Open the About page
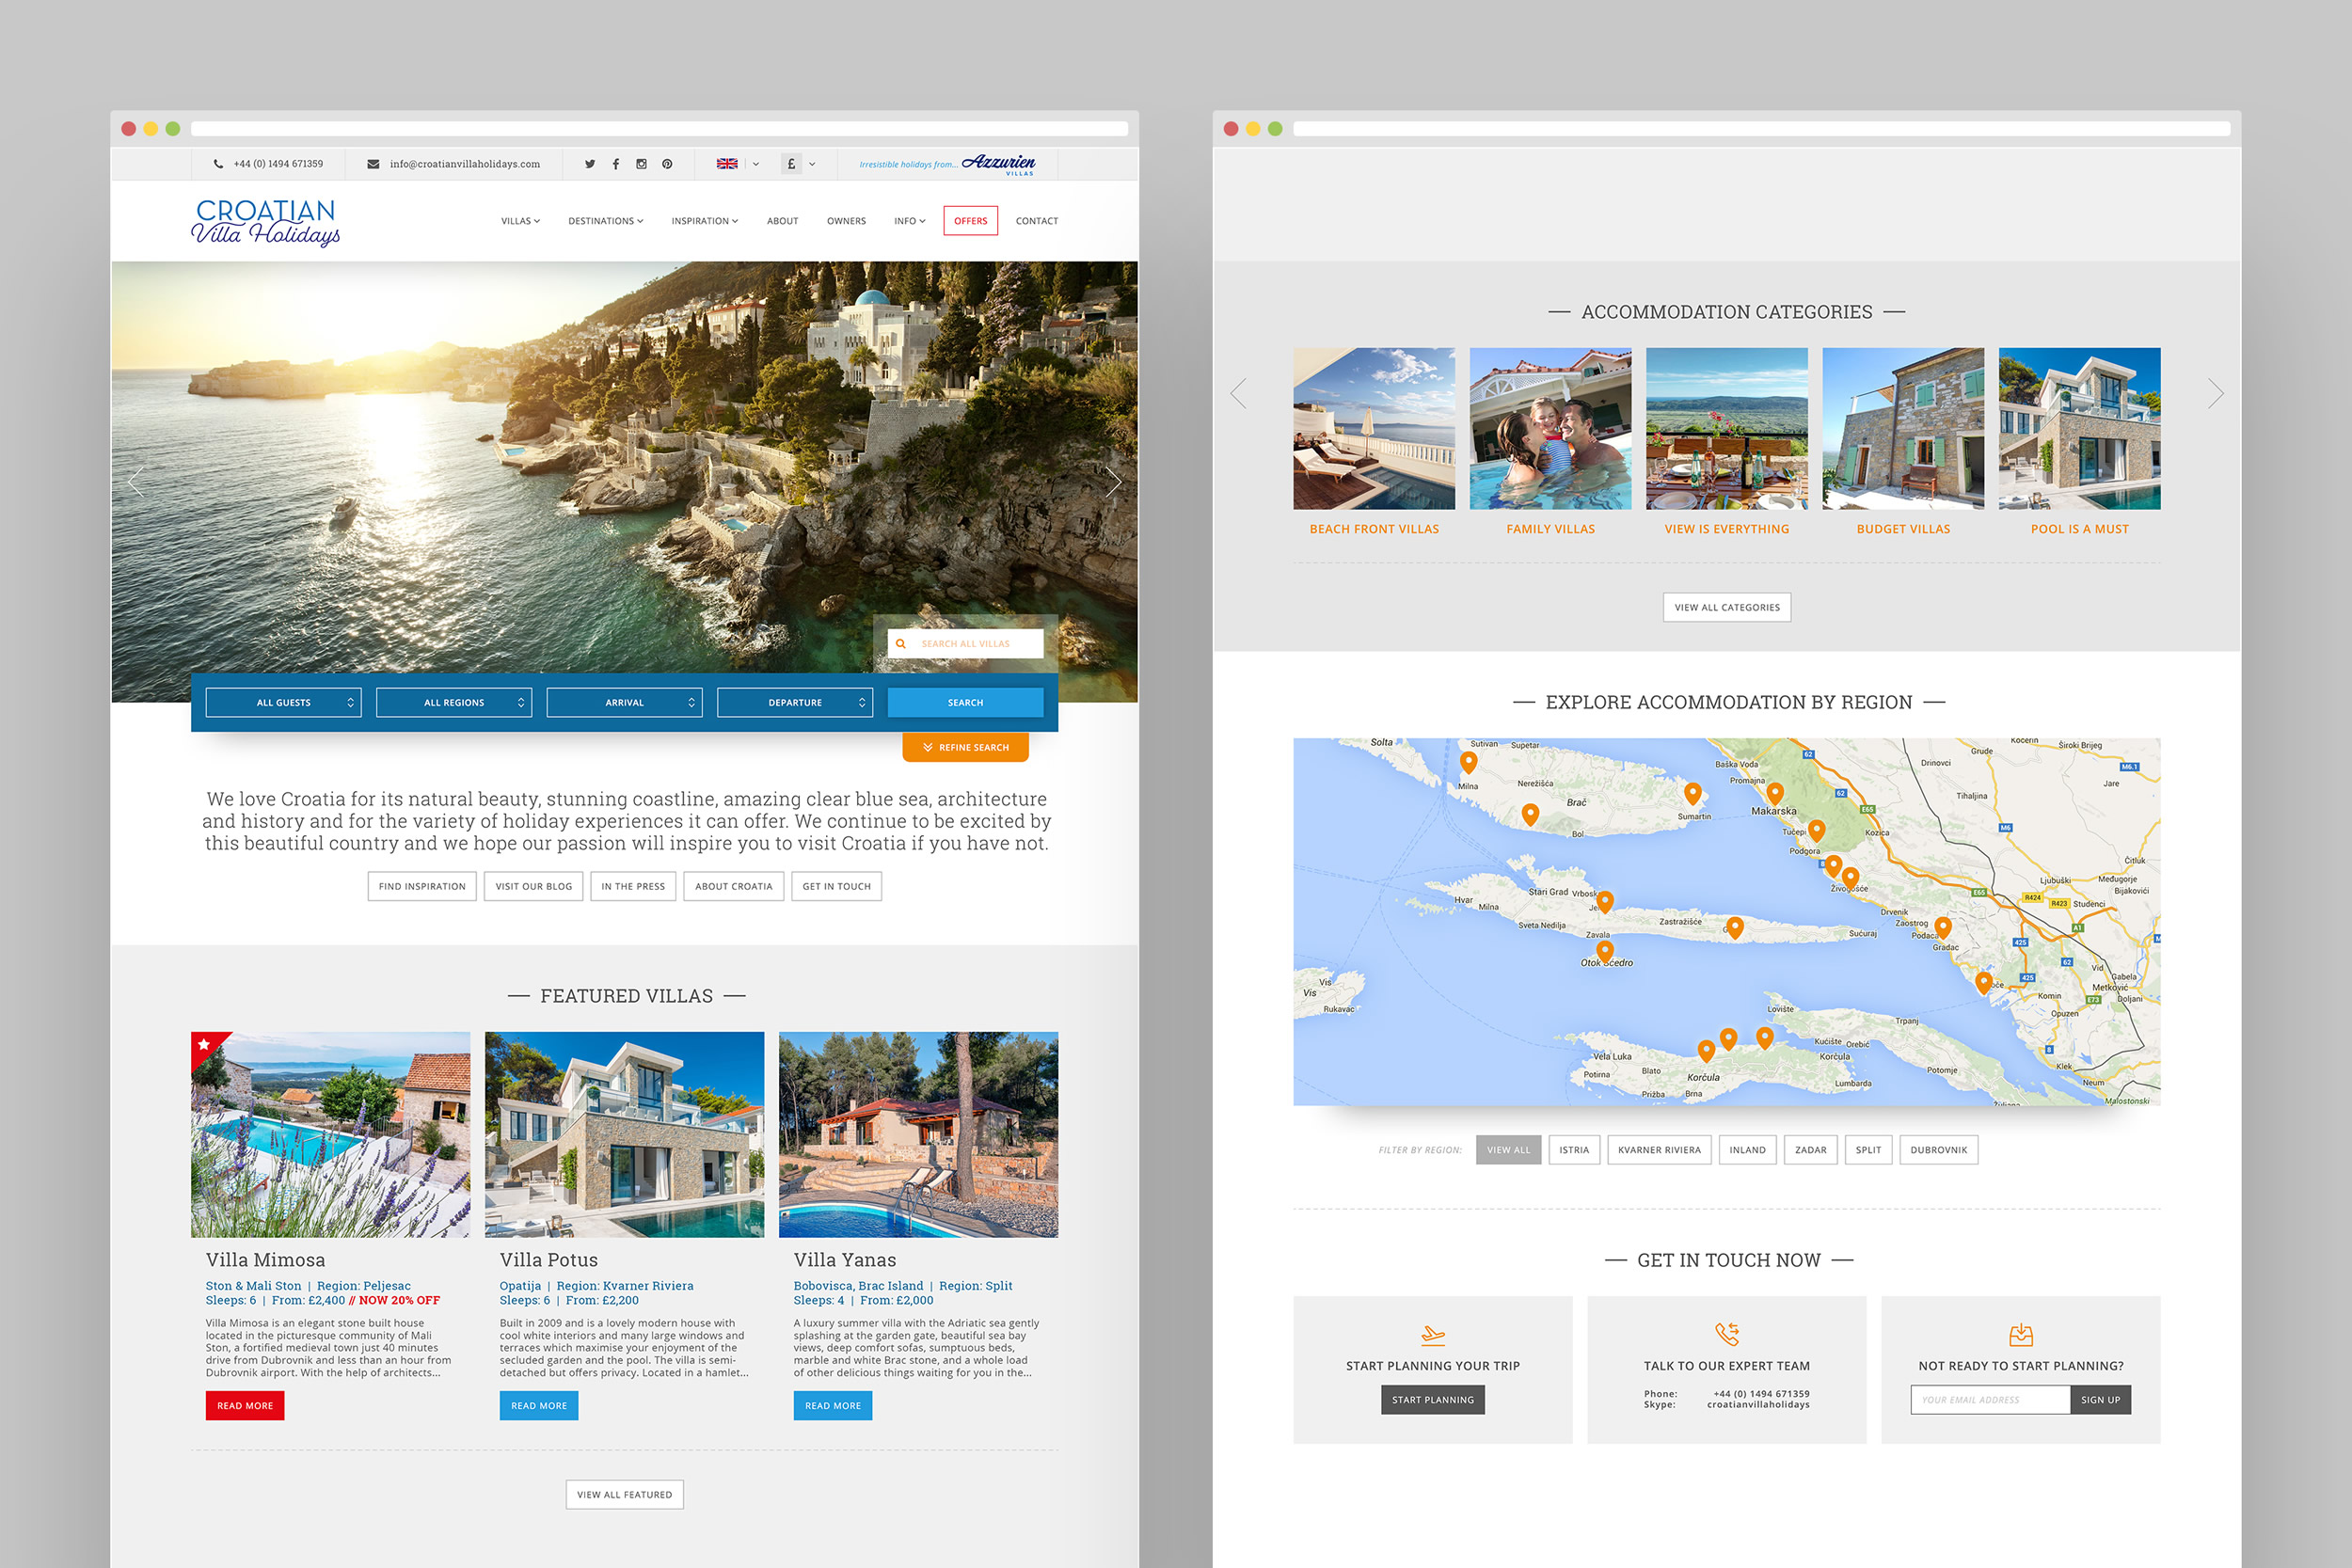Viewport: 2352px width, 1568px height. [783, 221]
